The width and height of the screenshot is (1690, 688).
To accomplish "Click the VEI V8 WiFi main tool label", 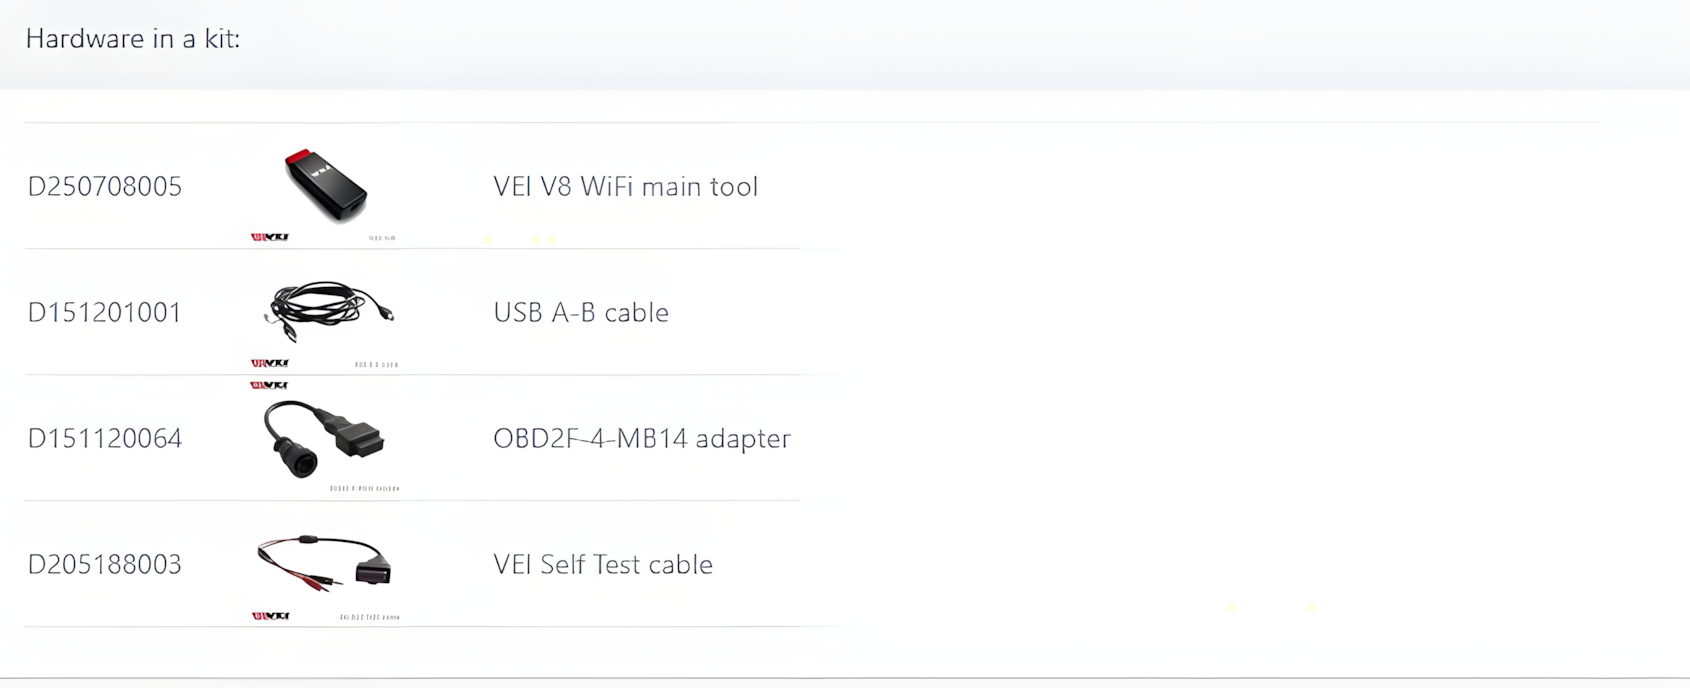I will click(626, 187).
